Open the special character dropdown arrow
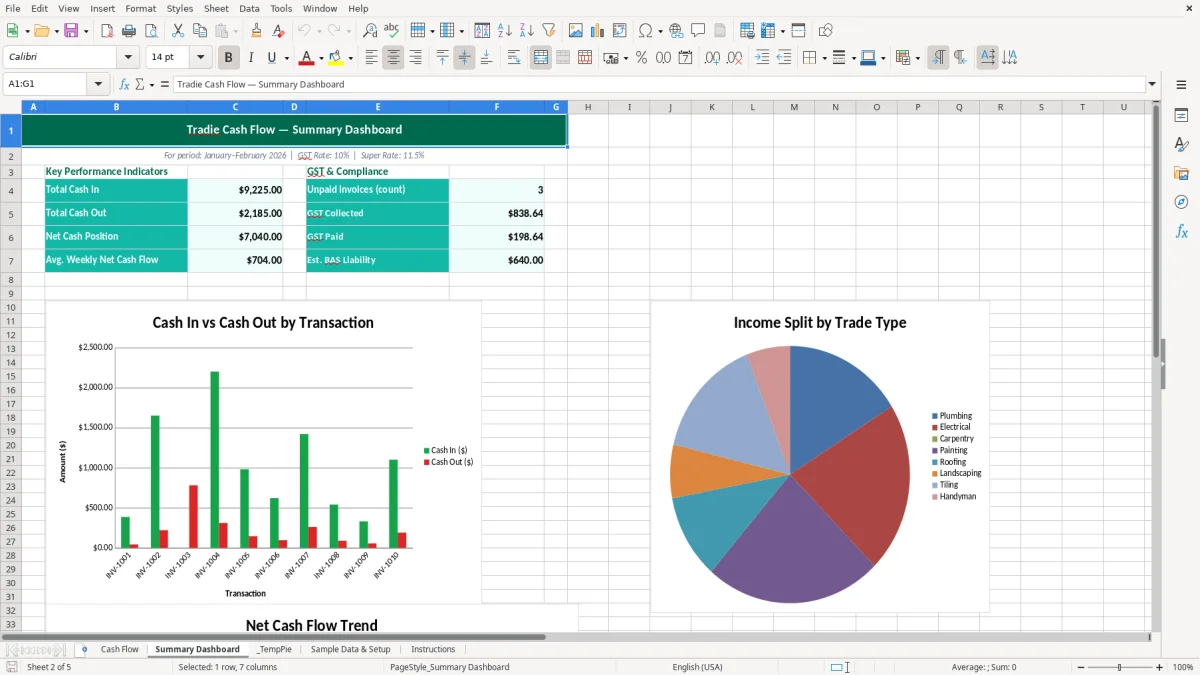This screenshot has width=1200, height=675. pos(660,31)
